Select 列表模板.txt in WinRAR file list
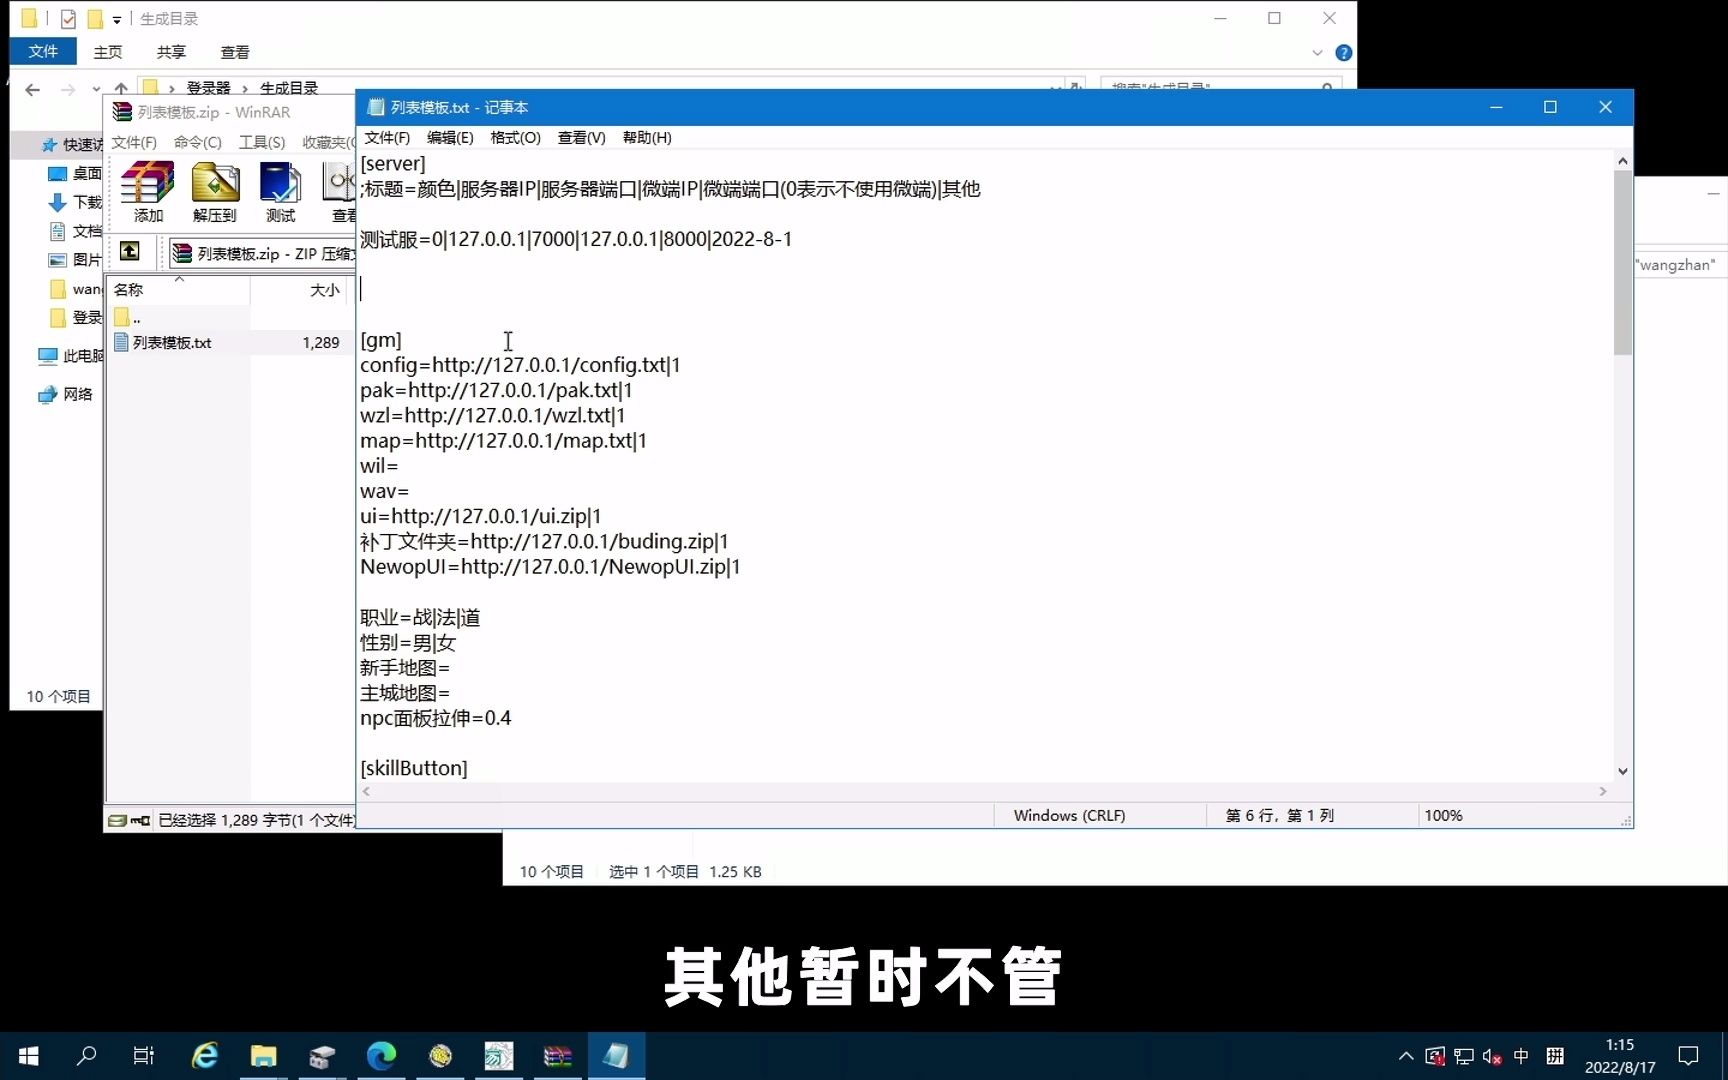The width and height of the screenshot is (1728, 1080). pos(172,342)
